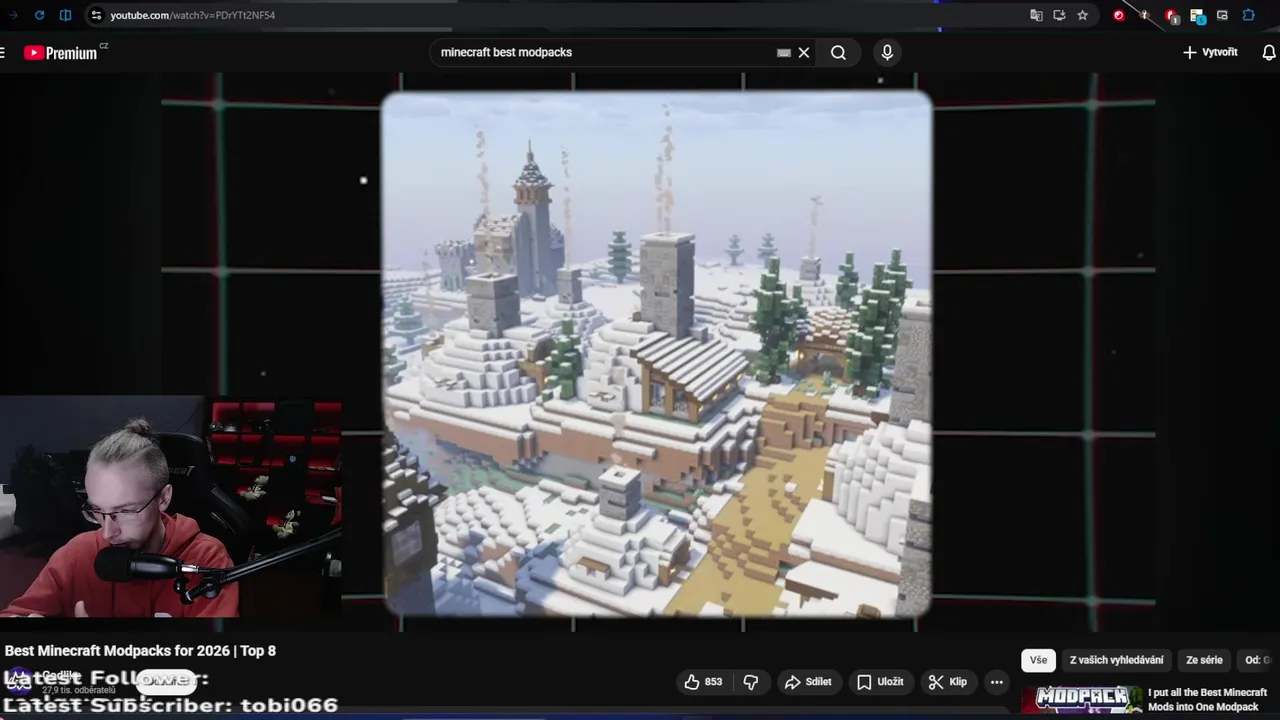Reload the page in the browser

(x=39, y=15)
